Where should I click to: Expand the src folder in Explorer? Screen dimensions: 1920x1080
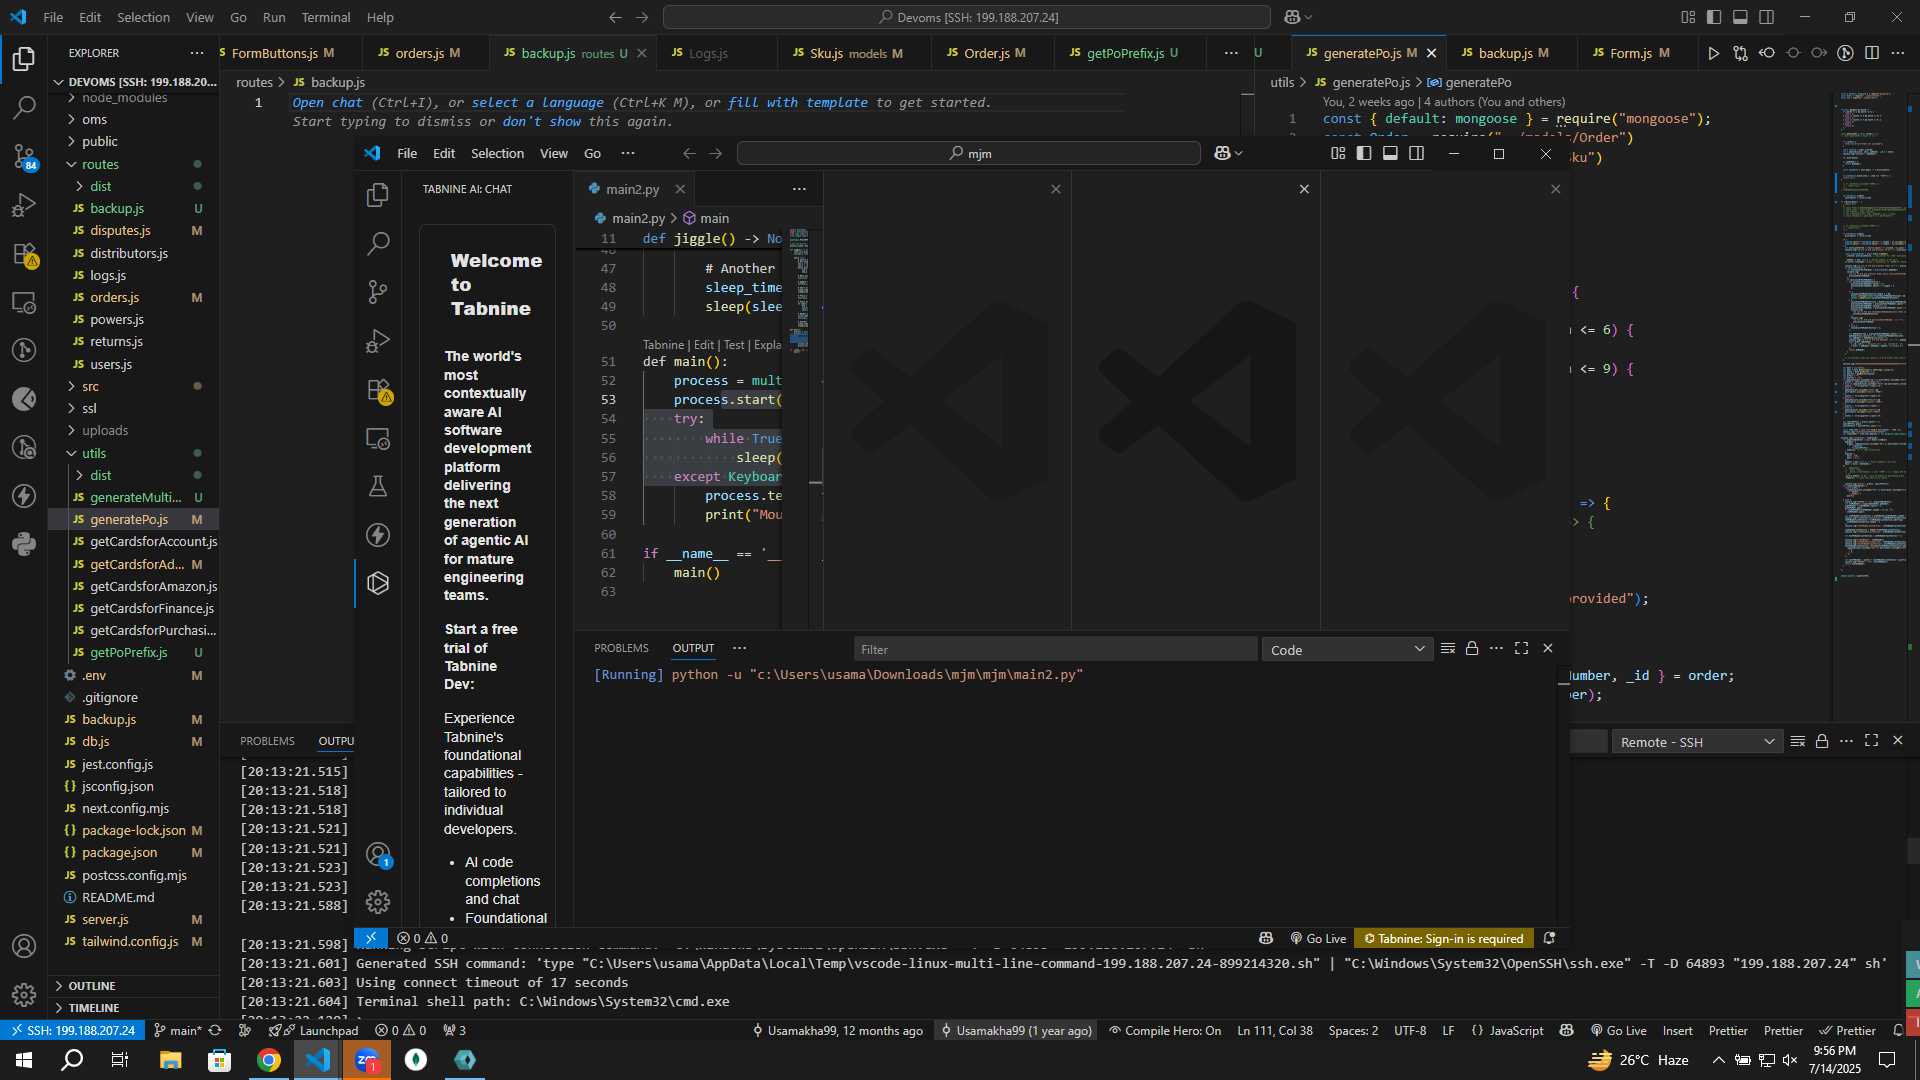(90, 386)
